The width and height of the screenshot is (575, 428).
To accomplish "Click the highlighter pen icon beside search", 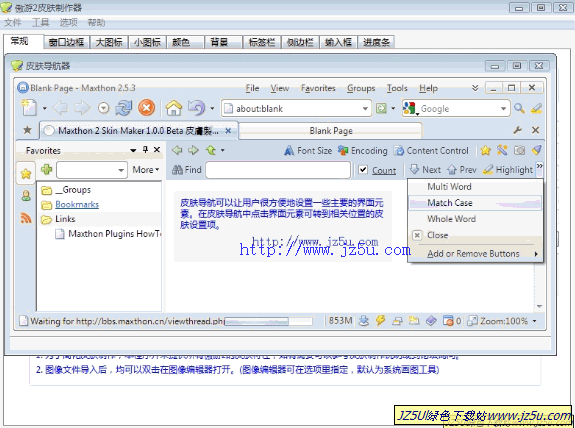I will pyautogui.click(x=536, y=108).
